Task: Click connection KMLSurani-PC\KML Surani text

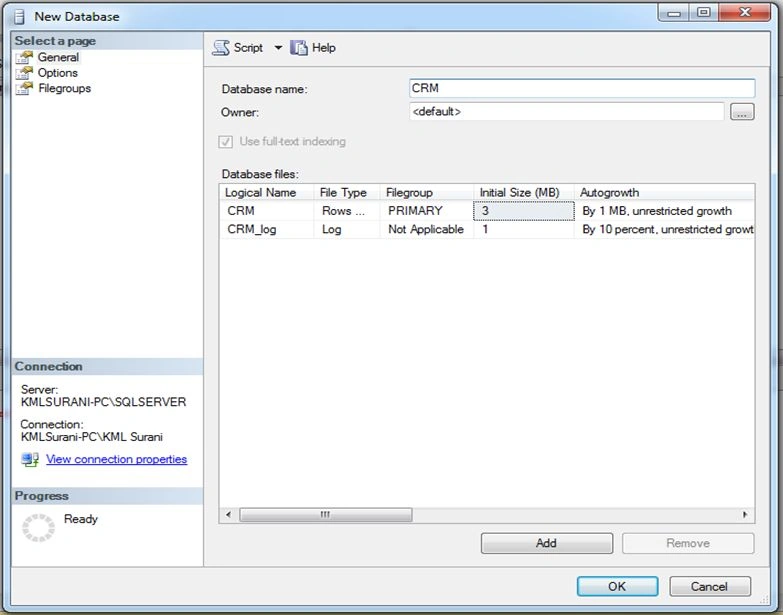Action: [x=92, y=437]
